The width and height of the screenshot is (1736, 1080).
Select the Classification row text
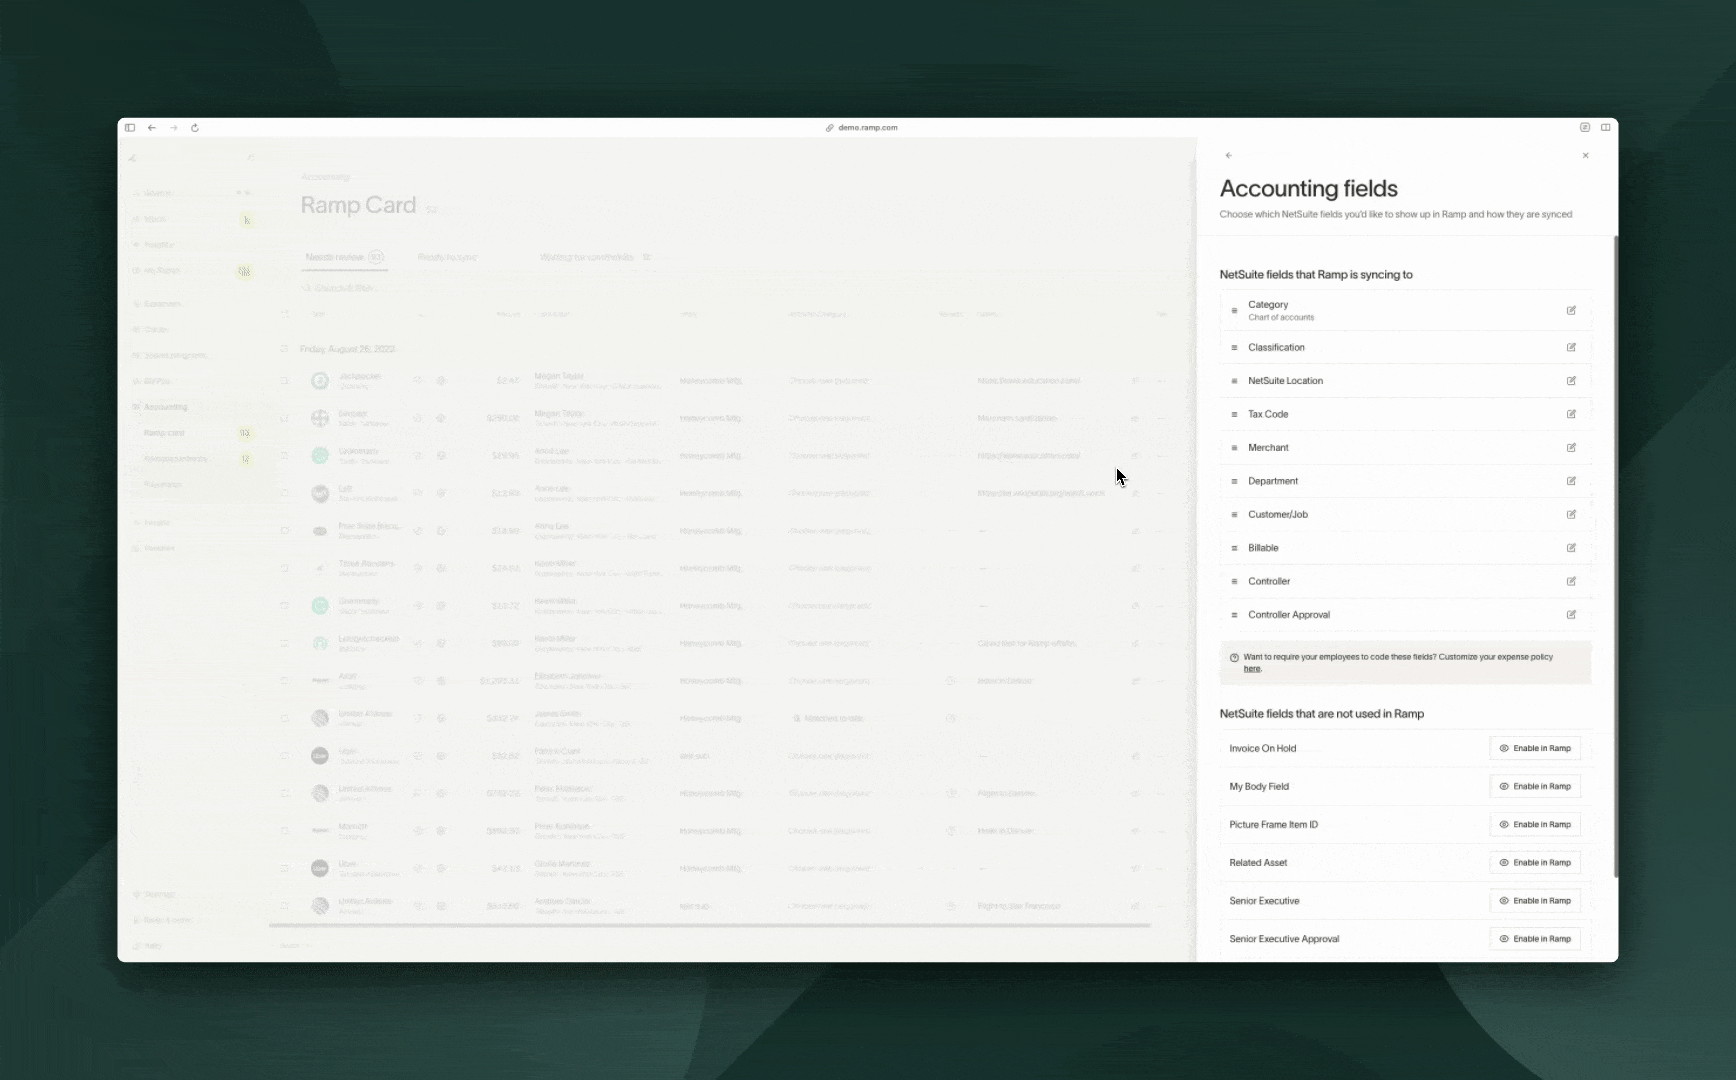1276,348
